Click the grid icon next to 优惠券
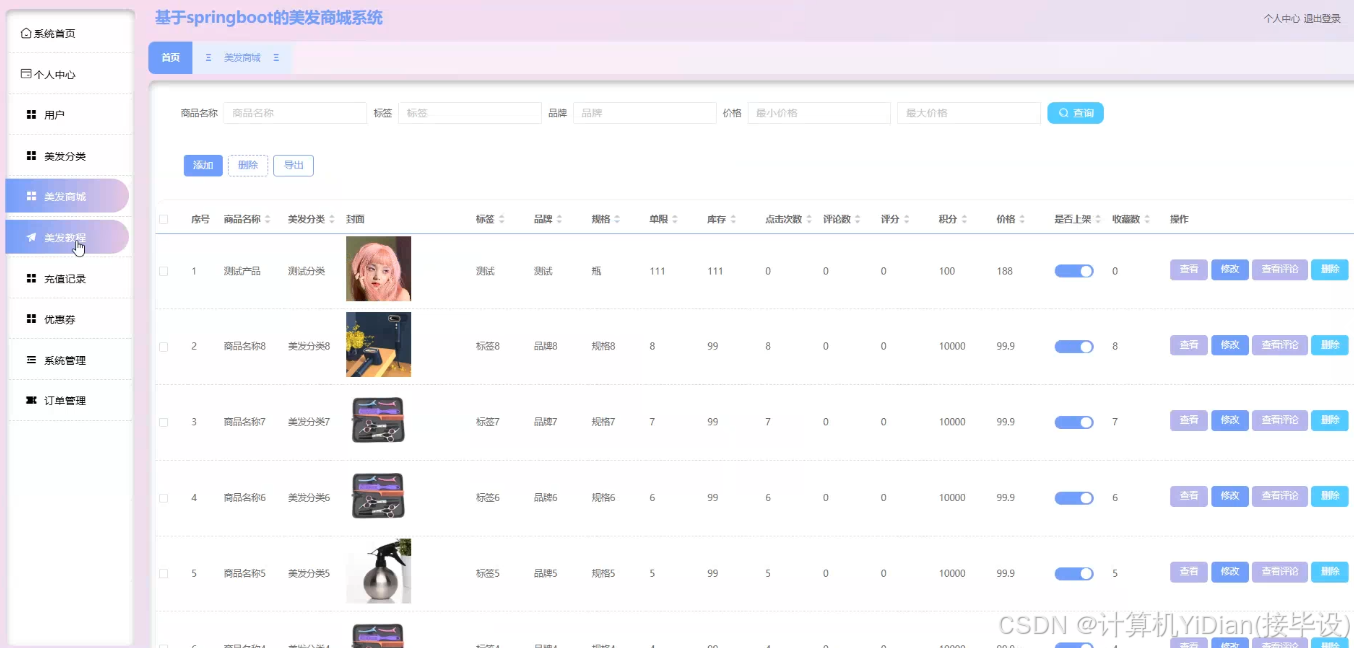 click(x=31, y=319)
